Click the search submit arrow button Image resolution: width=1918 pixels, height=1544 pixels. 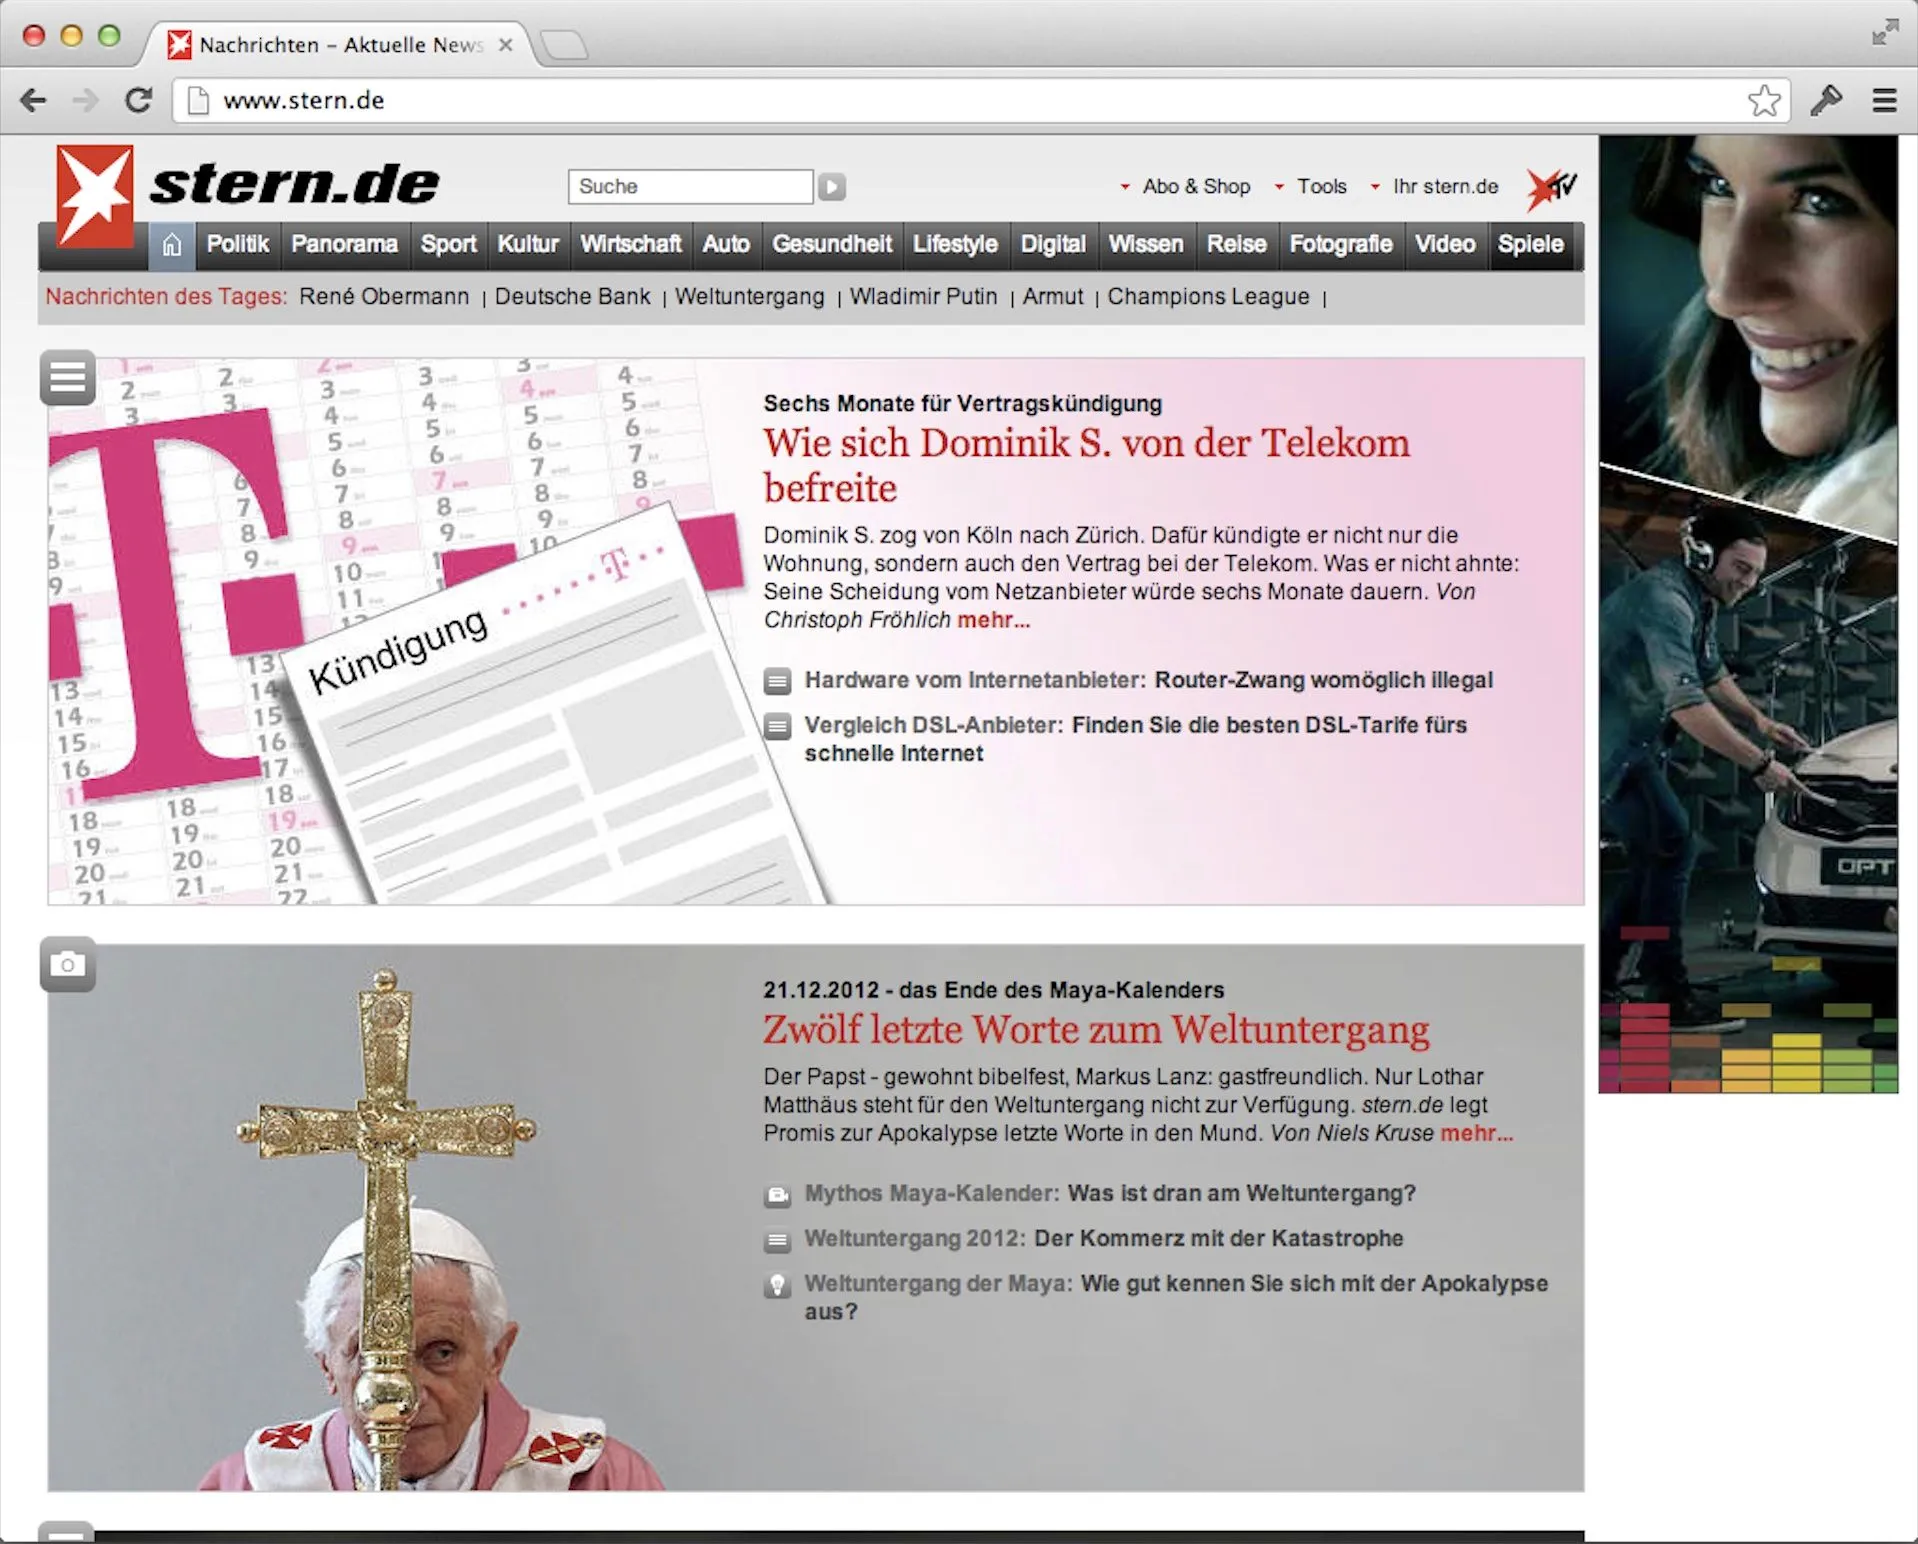coord(832,187)
